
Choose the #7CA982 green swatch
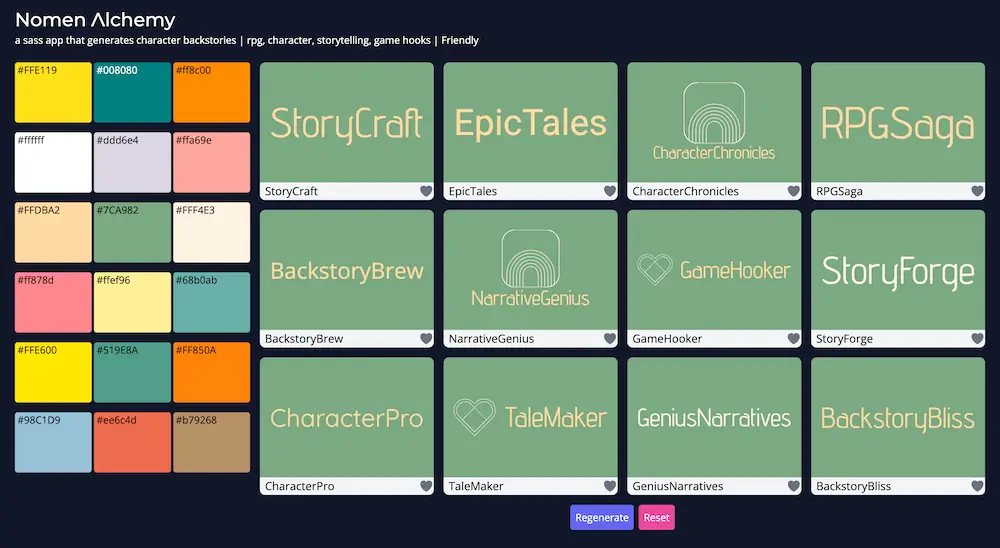[131, 232]
